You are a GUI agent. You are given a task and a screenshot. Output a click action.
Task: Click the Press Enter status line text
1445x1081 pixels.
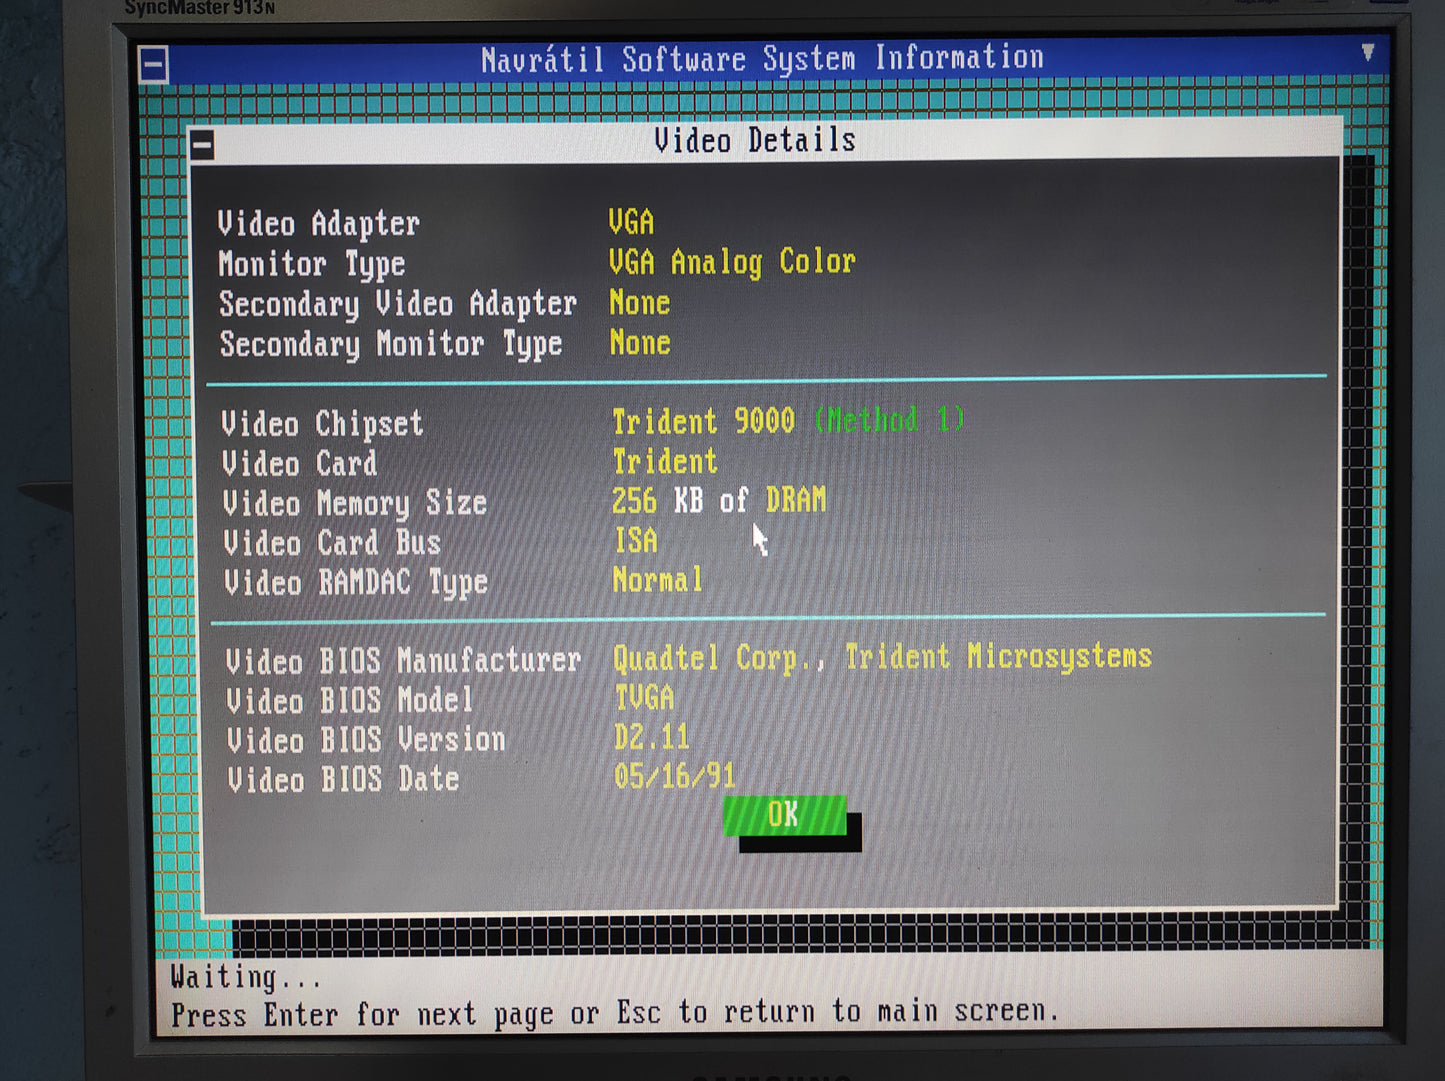pos(614,1014)
